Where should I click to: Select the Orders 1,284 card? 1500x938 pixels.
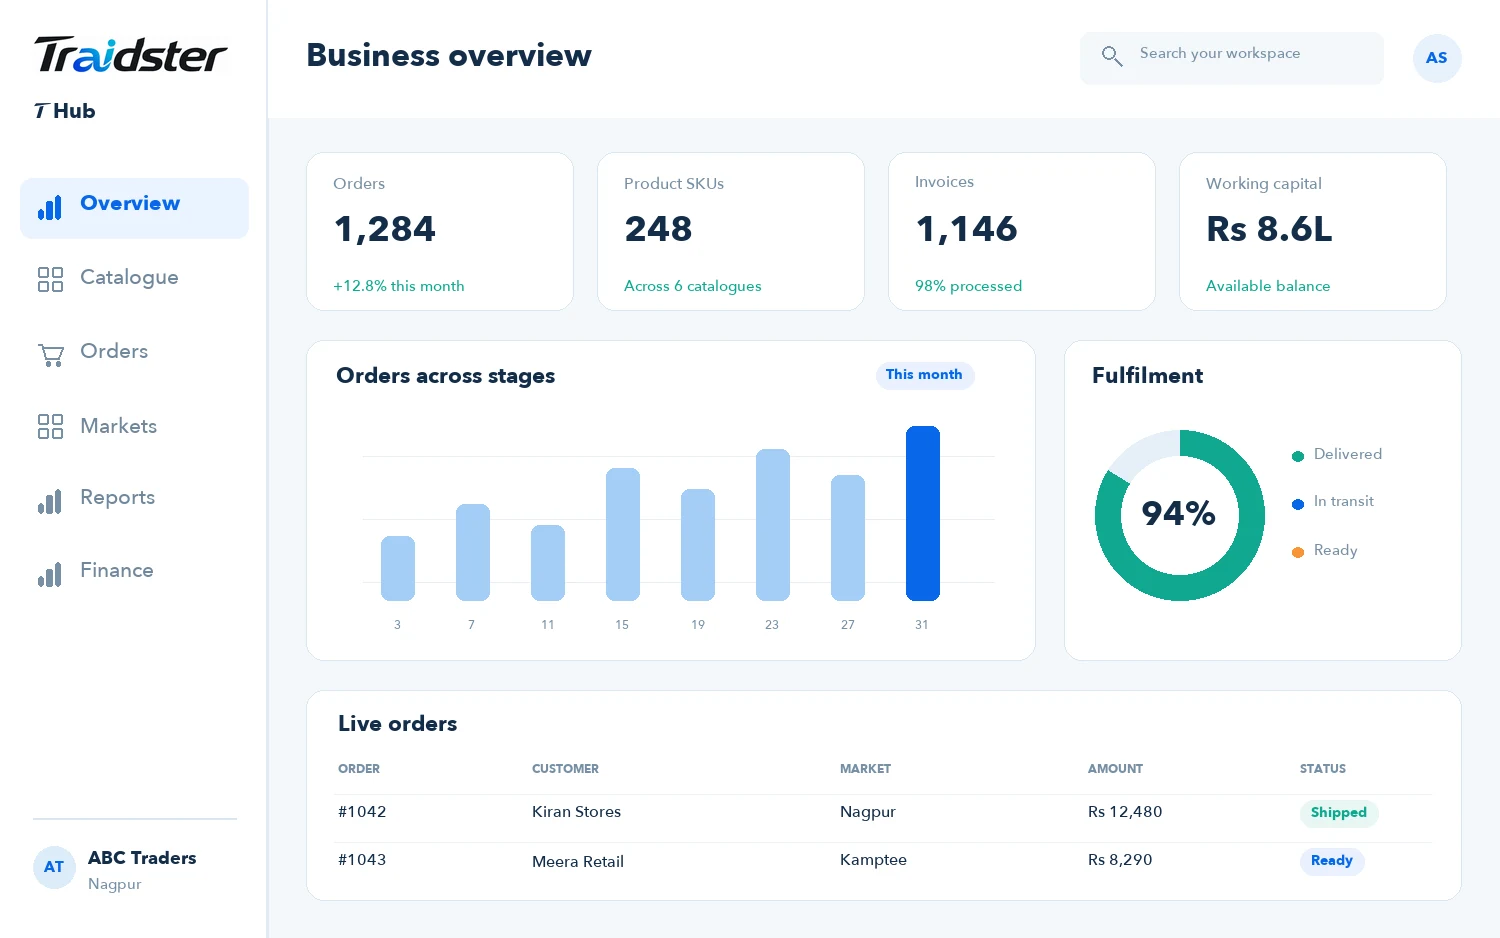(x=440, y=231)
